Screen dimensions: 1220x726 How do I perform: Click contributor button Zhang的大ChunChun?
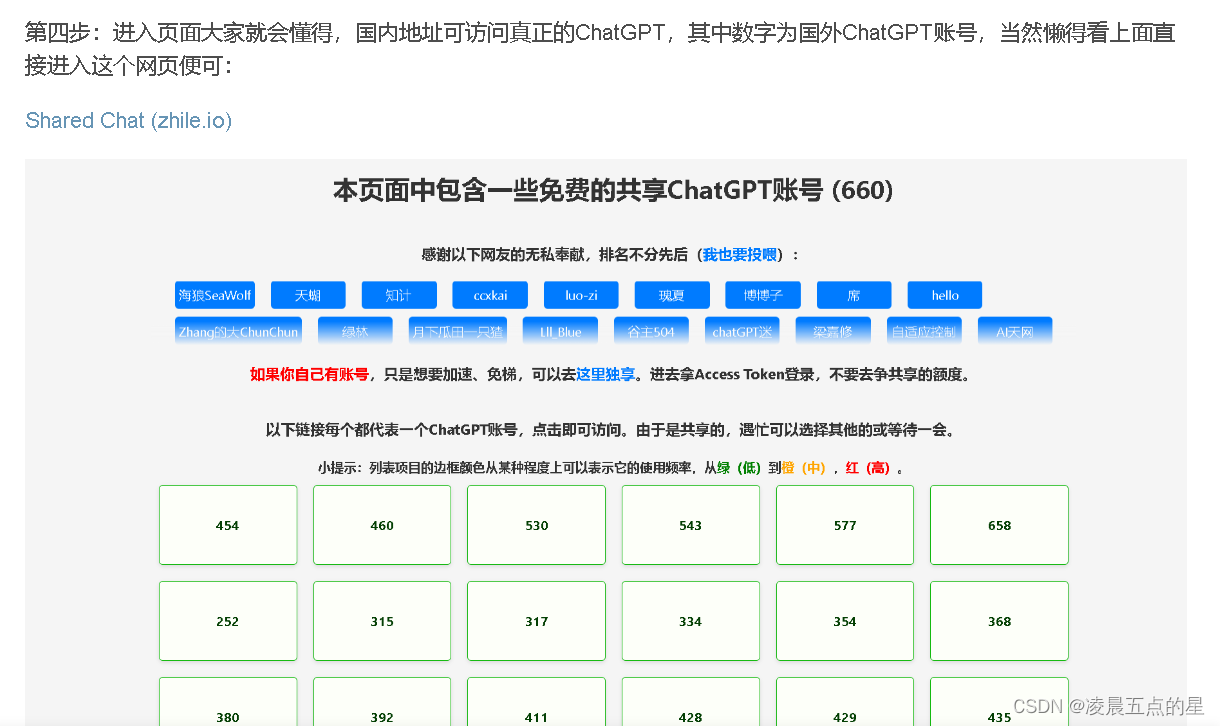(238, 332)
